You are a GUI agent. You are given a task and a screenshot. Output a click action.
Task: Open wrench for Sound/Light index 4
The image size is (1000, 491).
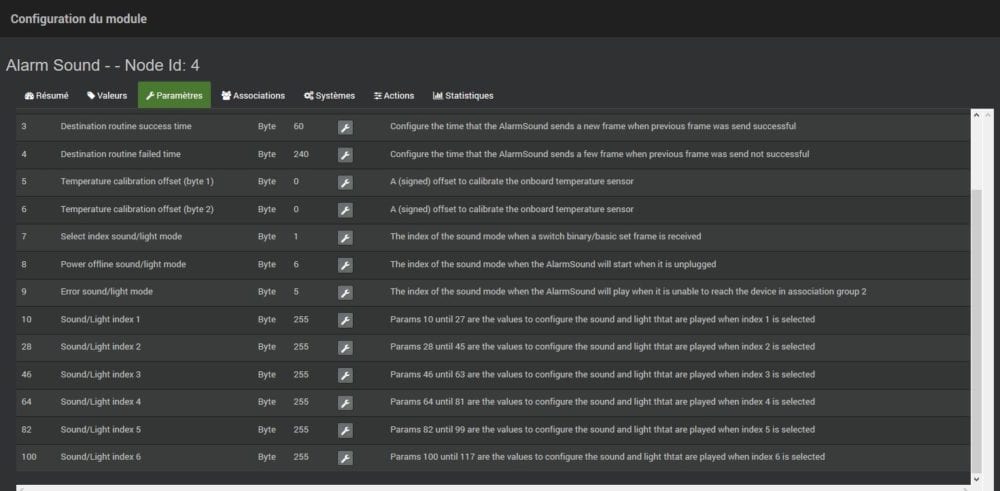345,402
